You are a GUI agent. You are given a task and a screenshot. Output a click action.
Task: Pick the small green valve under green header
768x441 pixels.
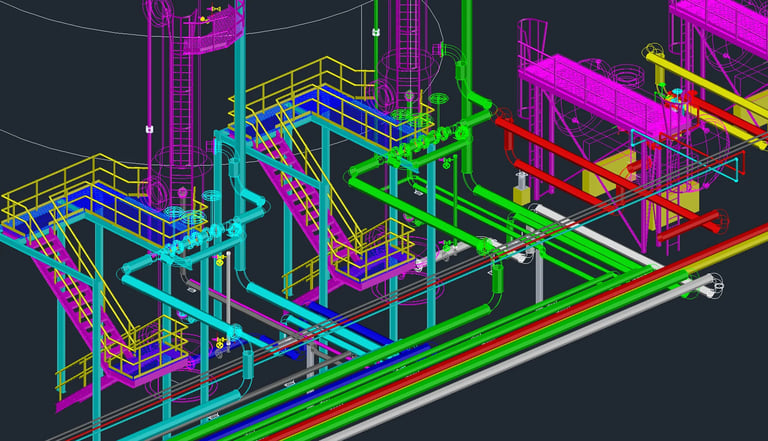(x=446, y=164)
